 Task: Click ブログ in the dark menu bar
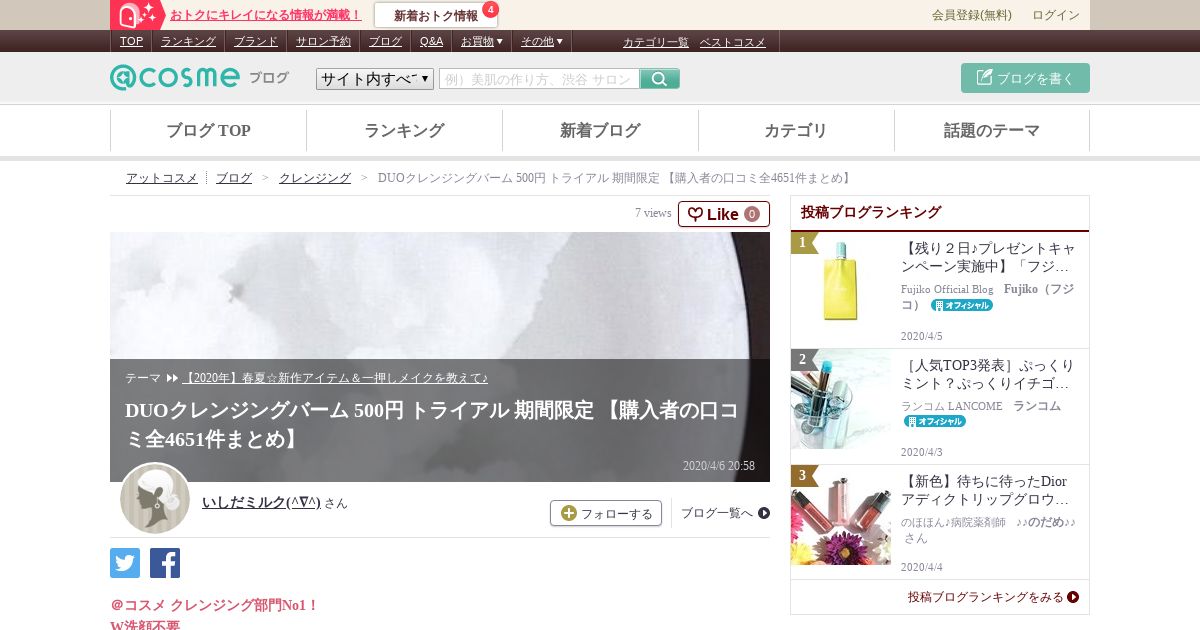tap(385, 41)
